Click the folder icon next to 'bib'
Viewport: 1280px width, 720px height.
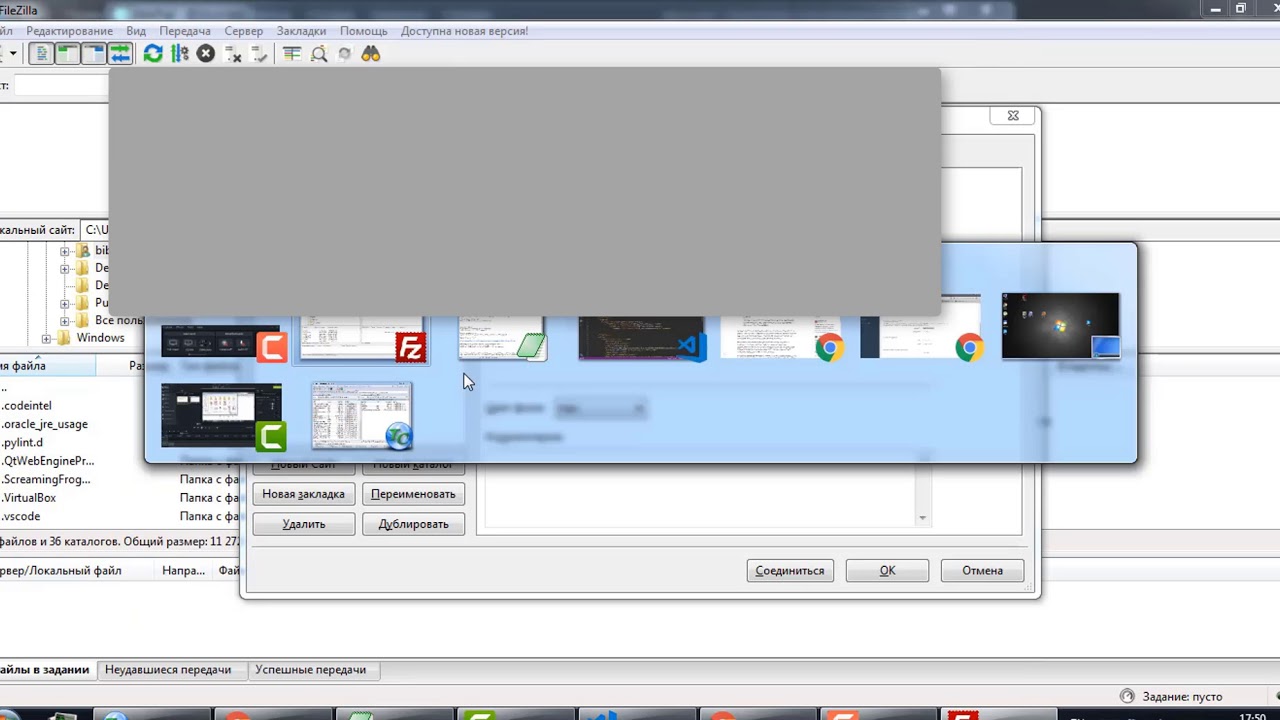click(x=83, y=250)
